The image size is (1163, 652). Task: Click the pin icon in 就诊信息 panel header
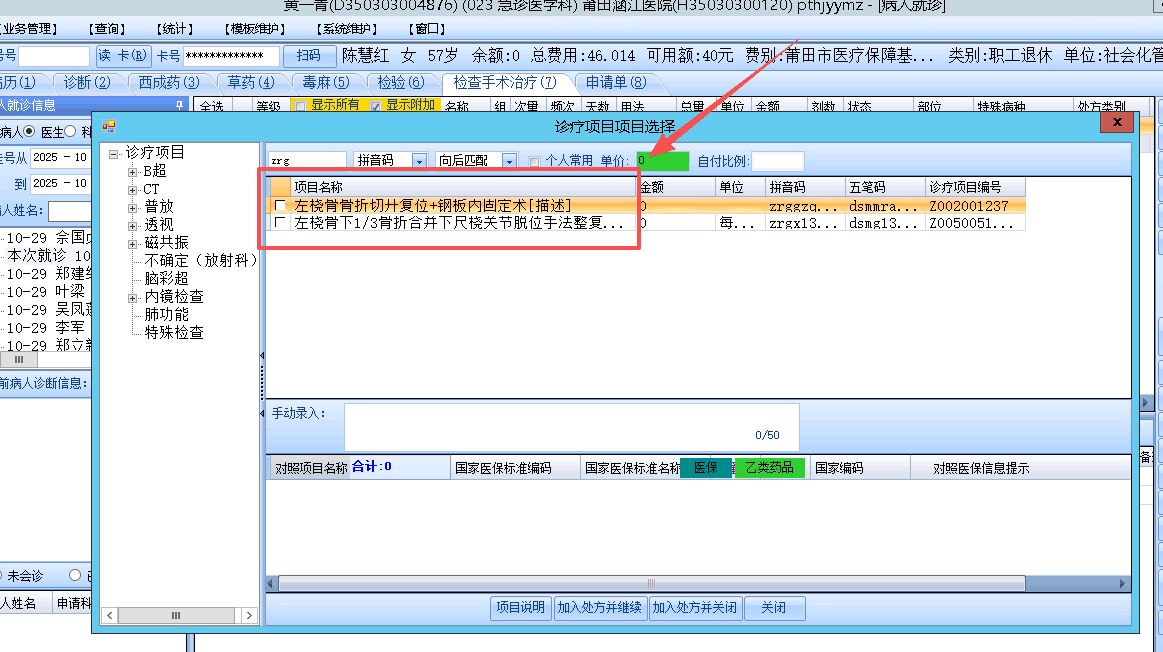(x=179, y=106)
